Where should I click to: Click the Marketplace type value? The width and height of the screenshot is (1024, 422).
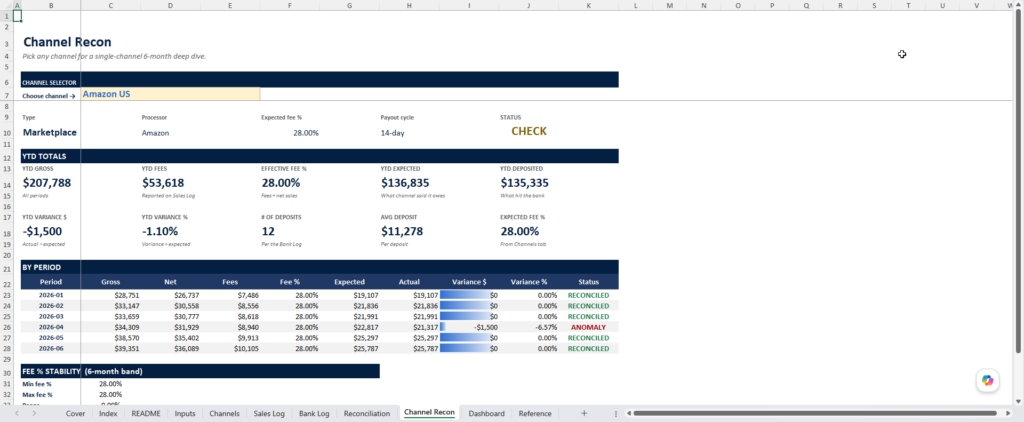[50, 132]
